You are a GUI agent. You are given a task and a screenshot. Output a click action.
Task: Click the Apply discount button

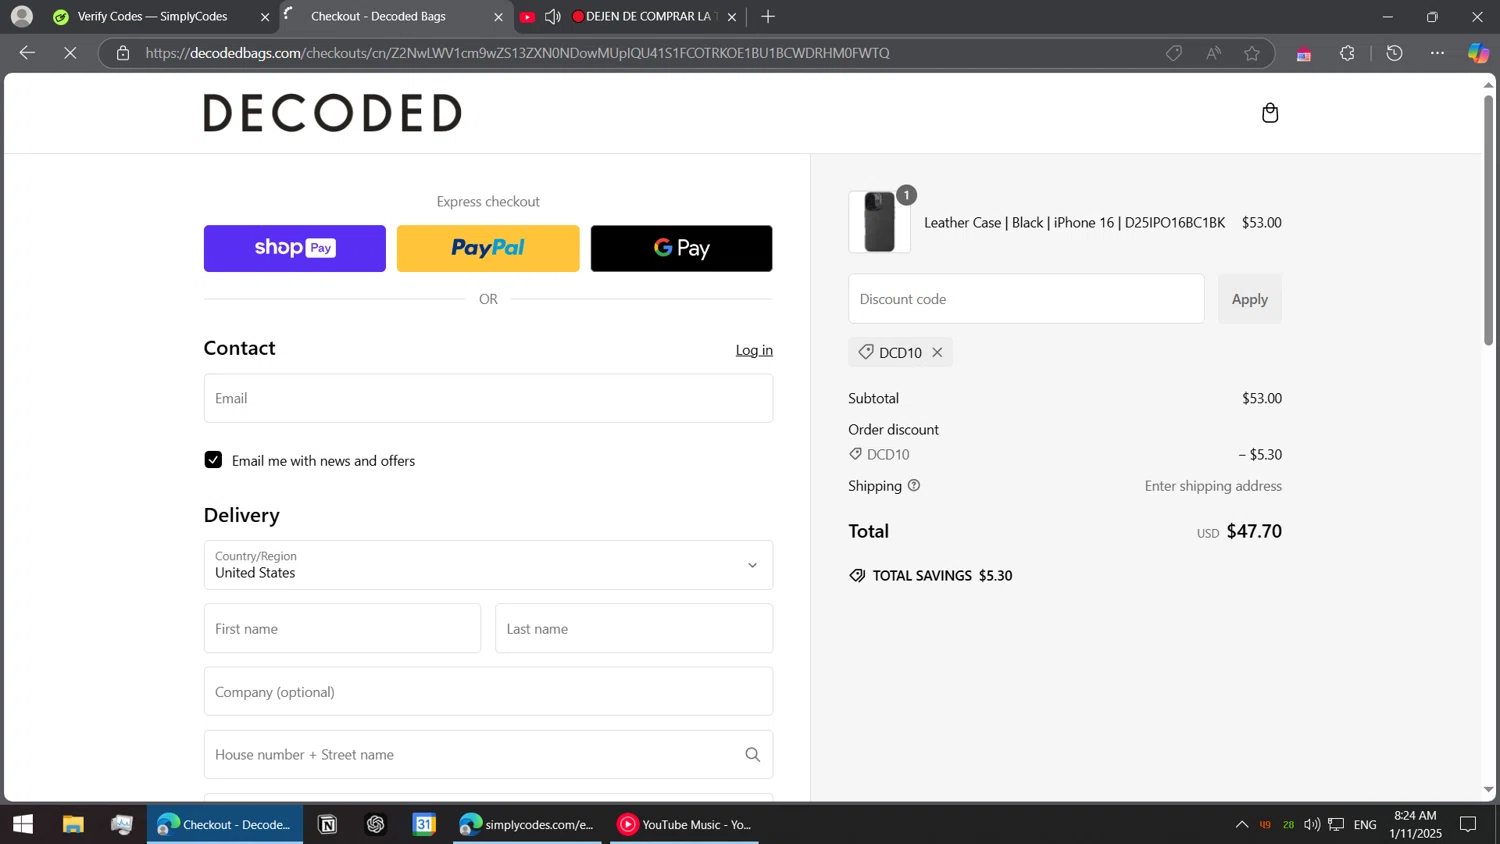coord(1249,299)
